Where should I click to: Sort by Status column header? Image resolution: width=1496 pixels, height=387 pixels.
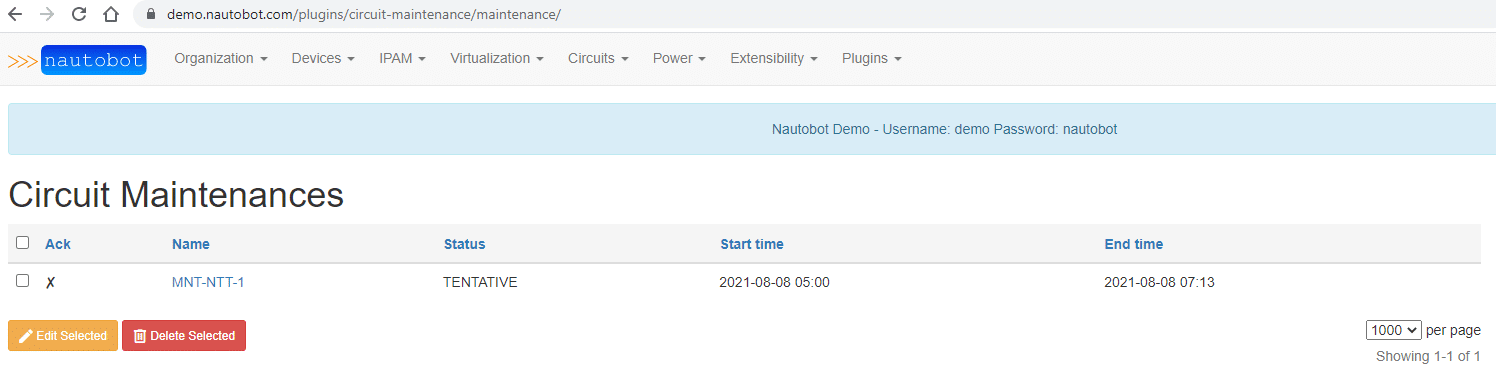click(464, 245)
